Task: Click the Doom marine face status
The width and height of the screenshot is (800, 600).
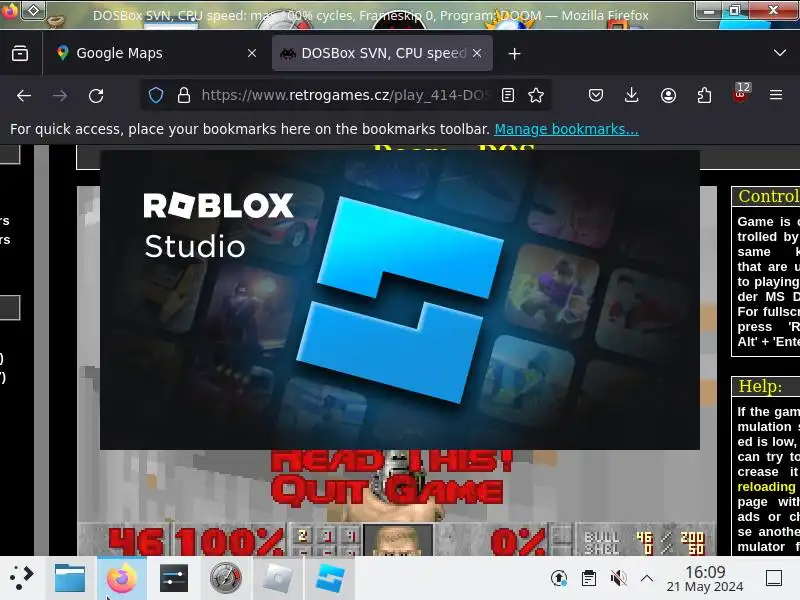Action: click(397, 540)
